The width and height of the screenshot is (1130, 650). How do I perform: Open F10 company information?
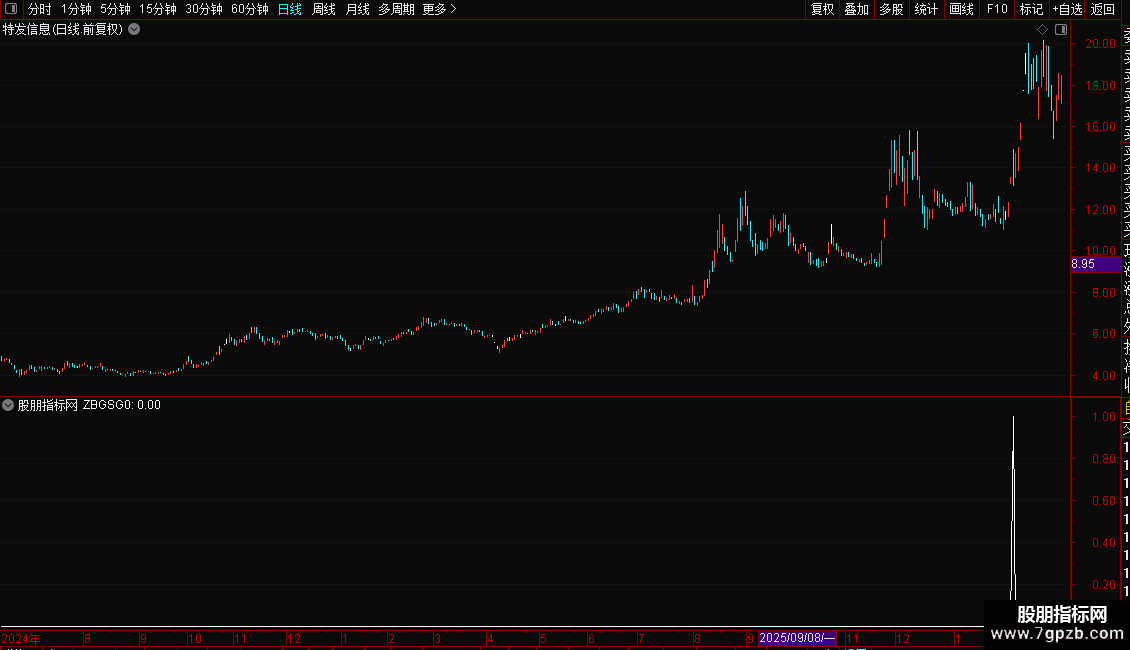click(997, 9)
